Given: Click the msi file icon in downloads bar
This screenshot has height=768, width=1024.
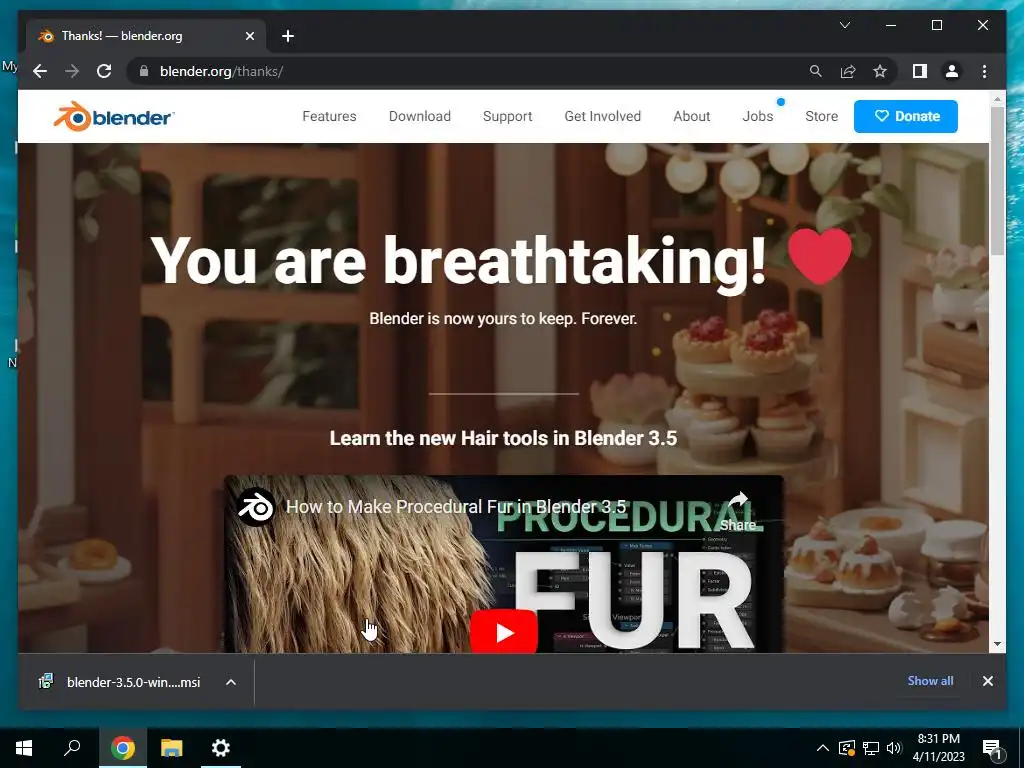Looking at the screenshot, I should coord(46,682).
